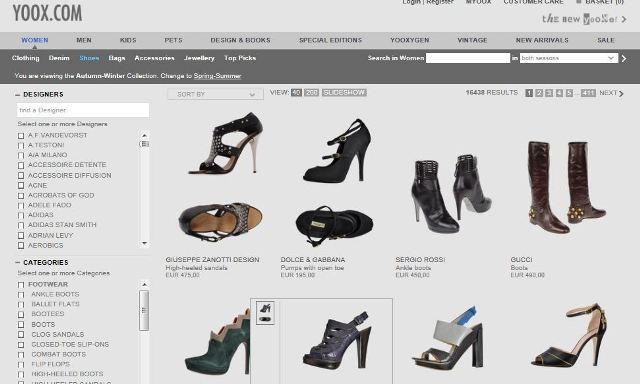Set view to 200 items
The height and width of the screenshot is (384, 640).
(311, 93)
